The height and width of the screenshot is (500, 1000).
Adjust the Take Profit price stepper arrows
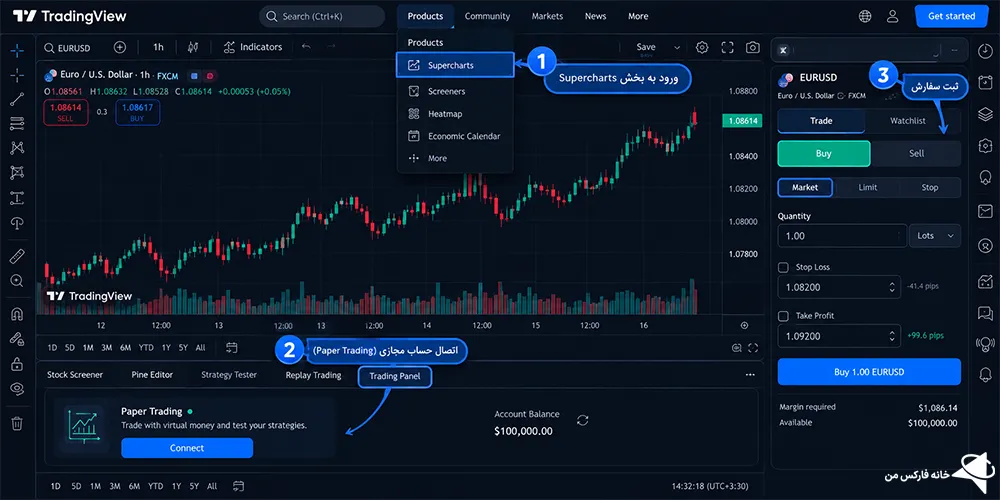pos(892,336)
